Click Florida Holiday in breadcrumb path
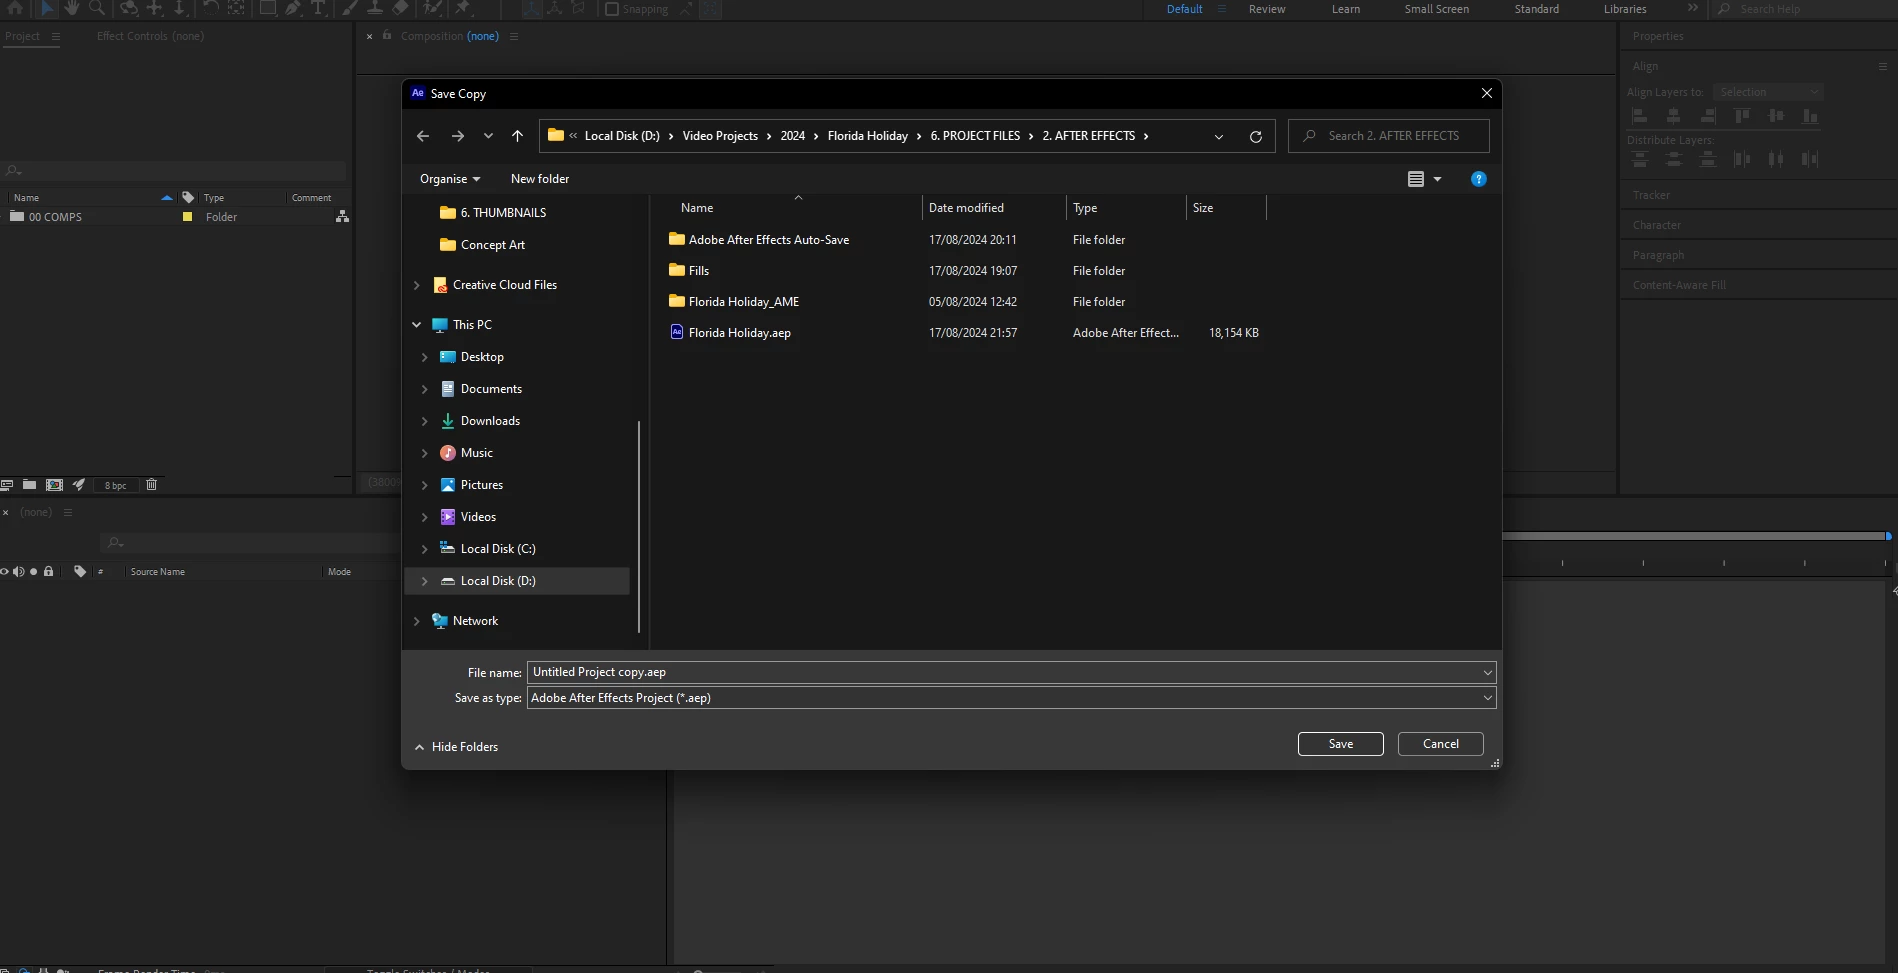 click(x=868, y=136)
